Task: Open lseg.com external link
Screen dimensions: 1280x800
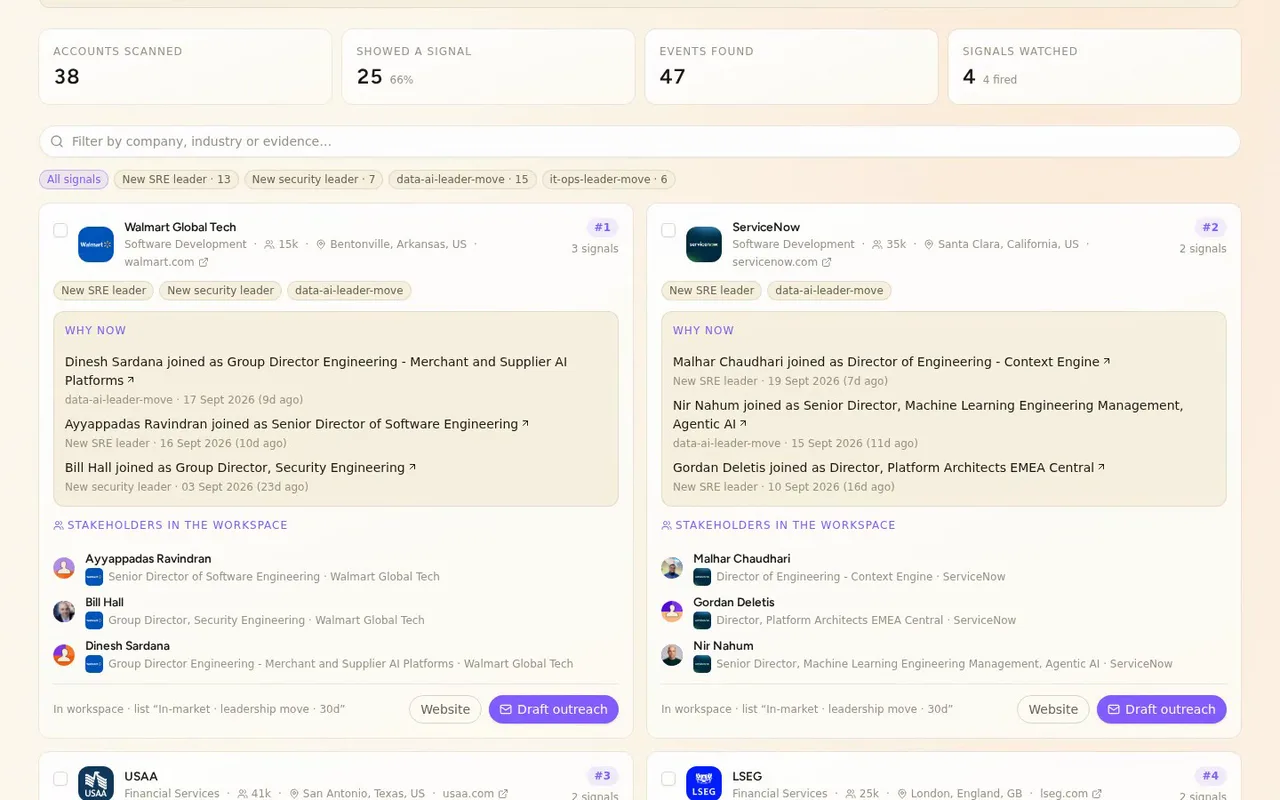Action: (1071, 793)
